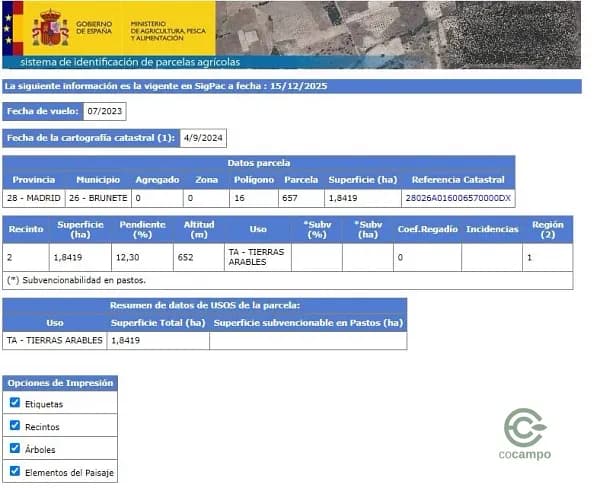Click the Opciones de Impresión header
Viewport: 600px width, 488px height.
pos(60,383)
